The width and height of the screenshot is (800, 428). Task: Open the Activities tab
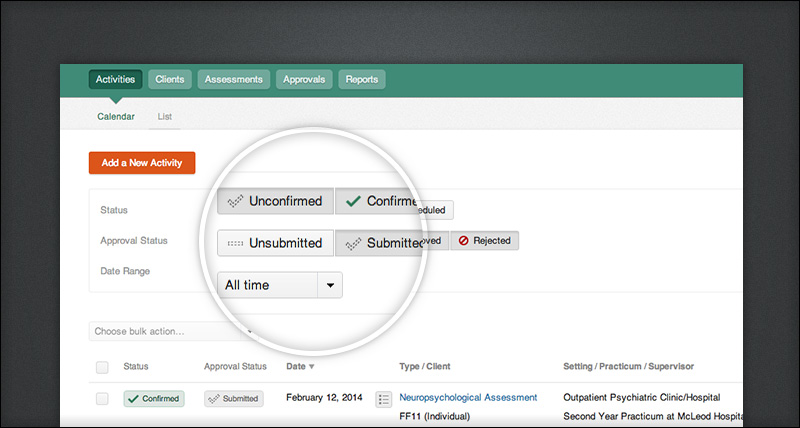115,80
